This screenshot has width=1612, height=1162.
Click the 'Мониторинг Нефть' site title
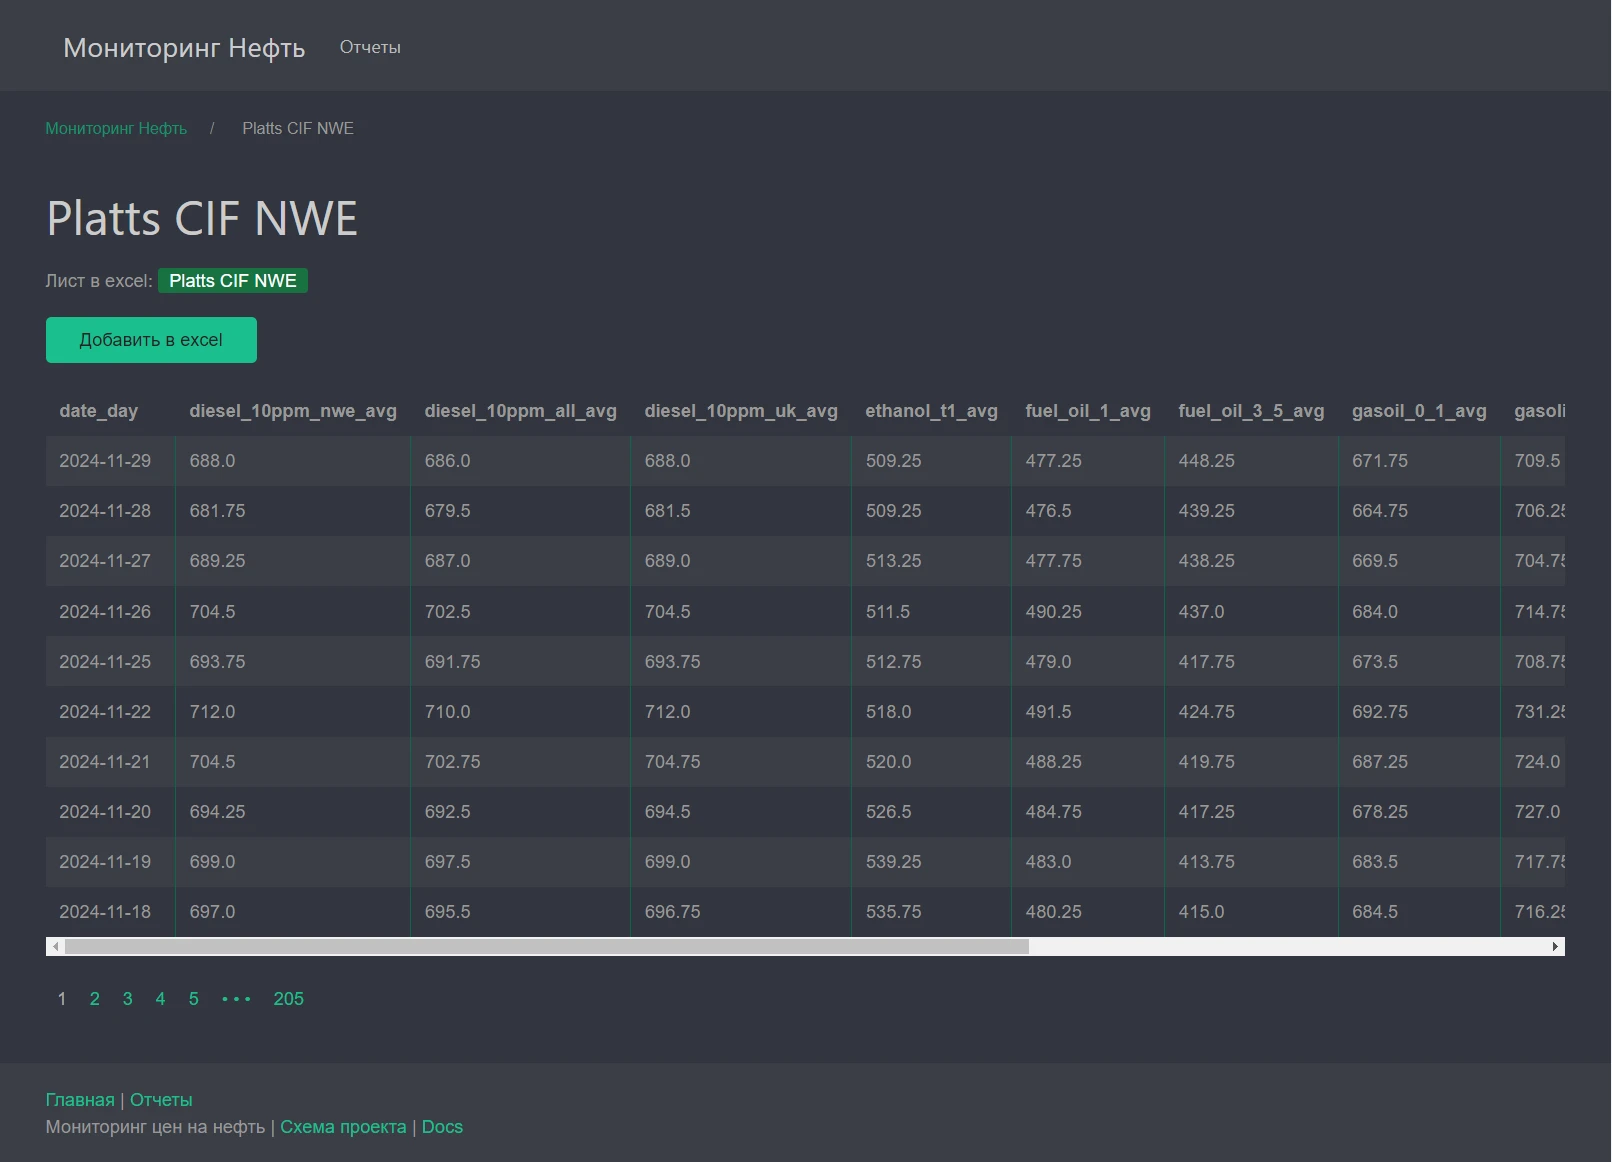tap(184, 48)
